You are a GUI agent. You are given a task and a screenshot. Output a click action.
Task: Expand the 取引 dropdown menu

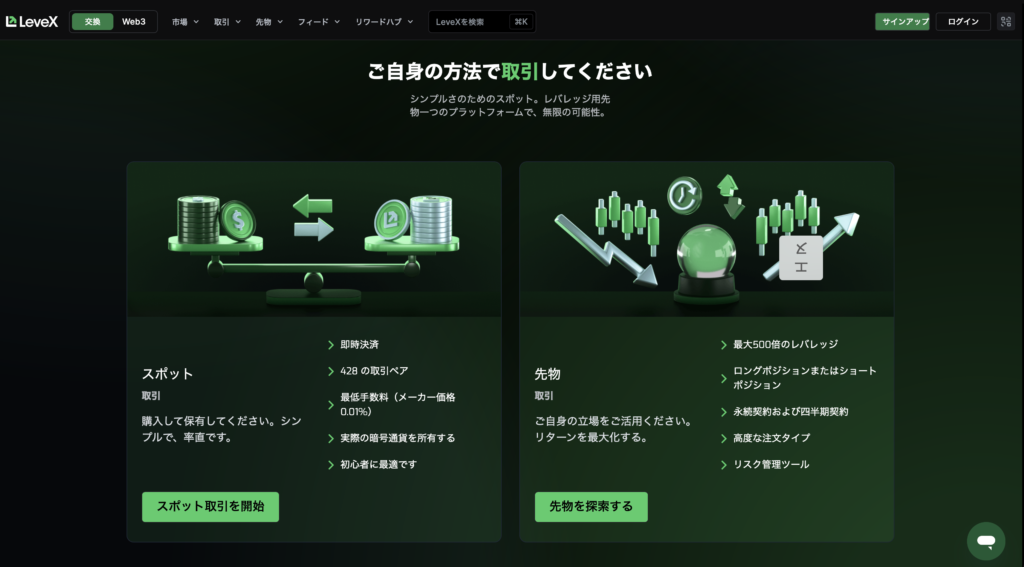click(227, 22)
